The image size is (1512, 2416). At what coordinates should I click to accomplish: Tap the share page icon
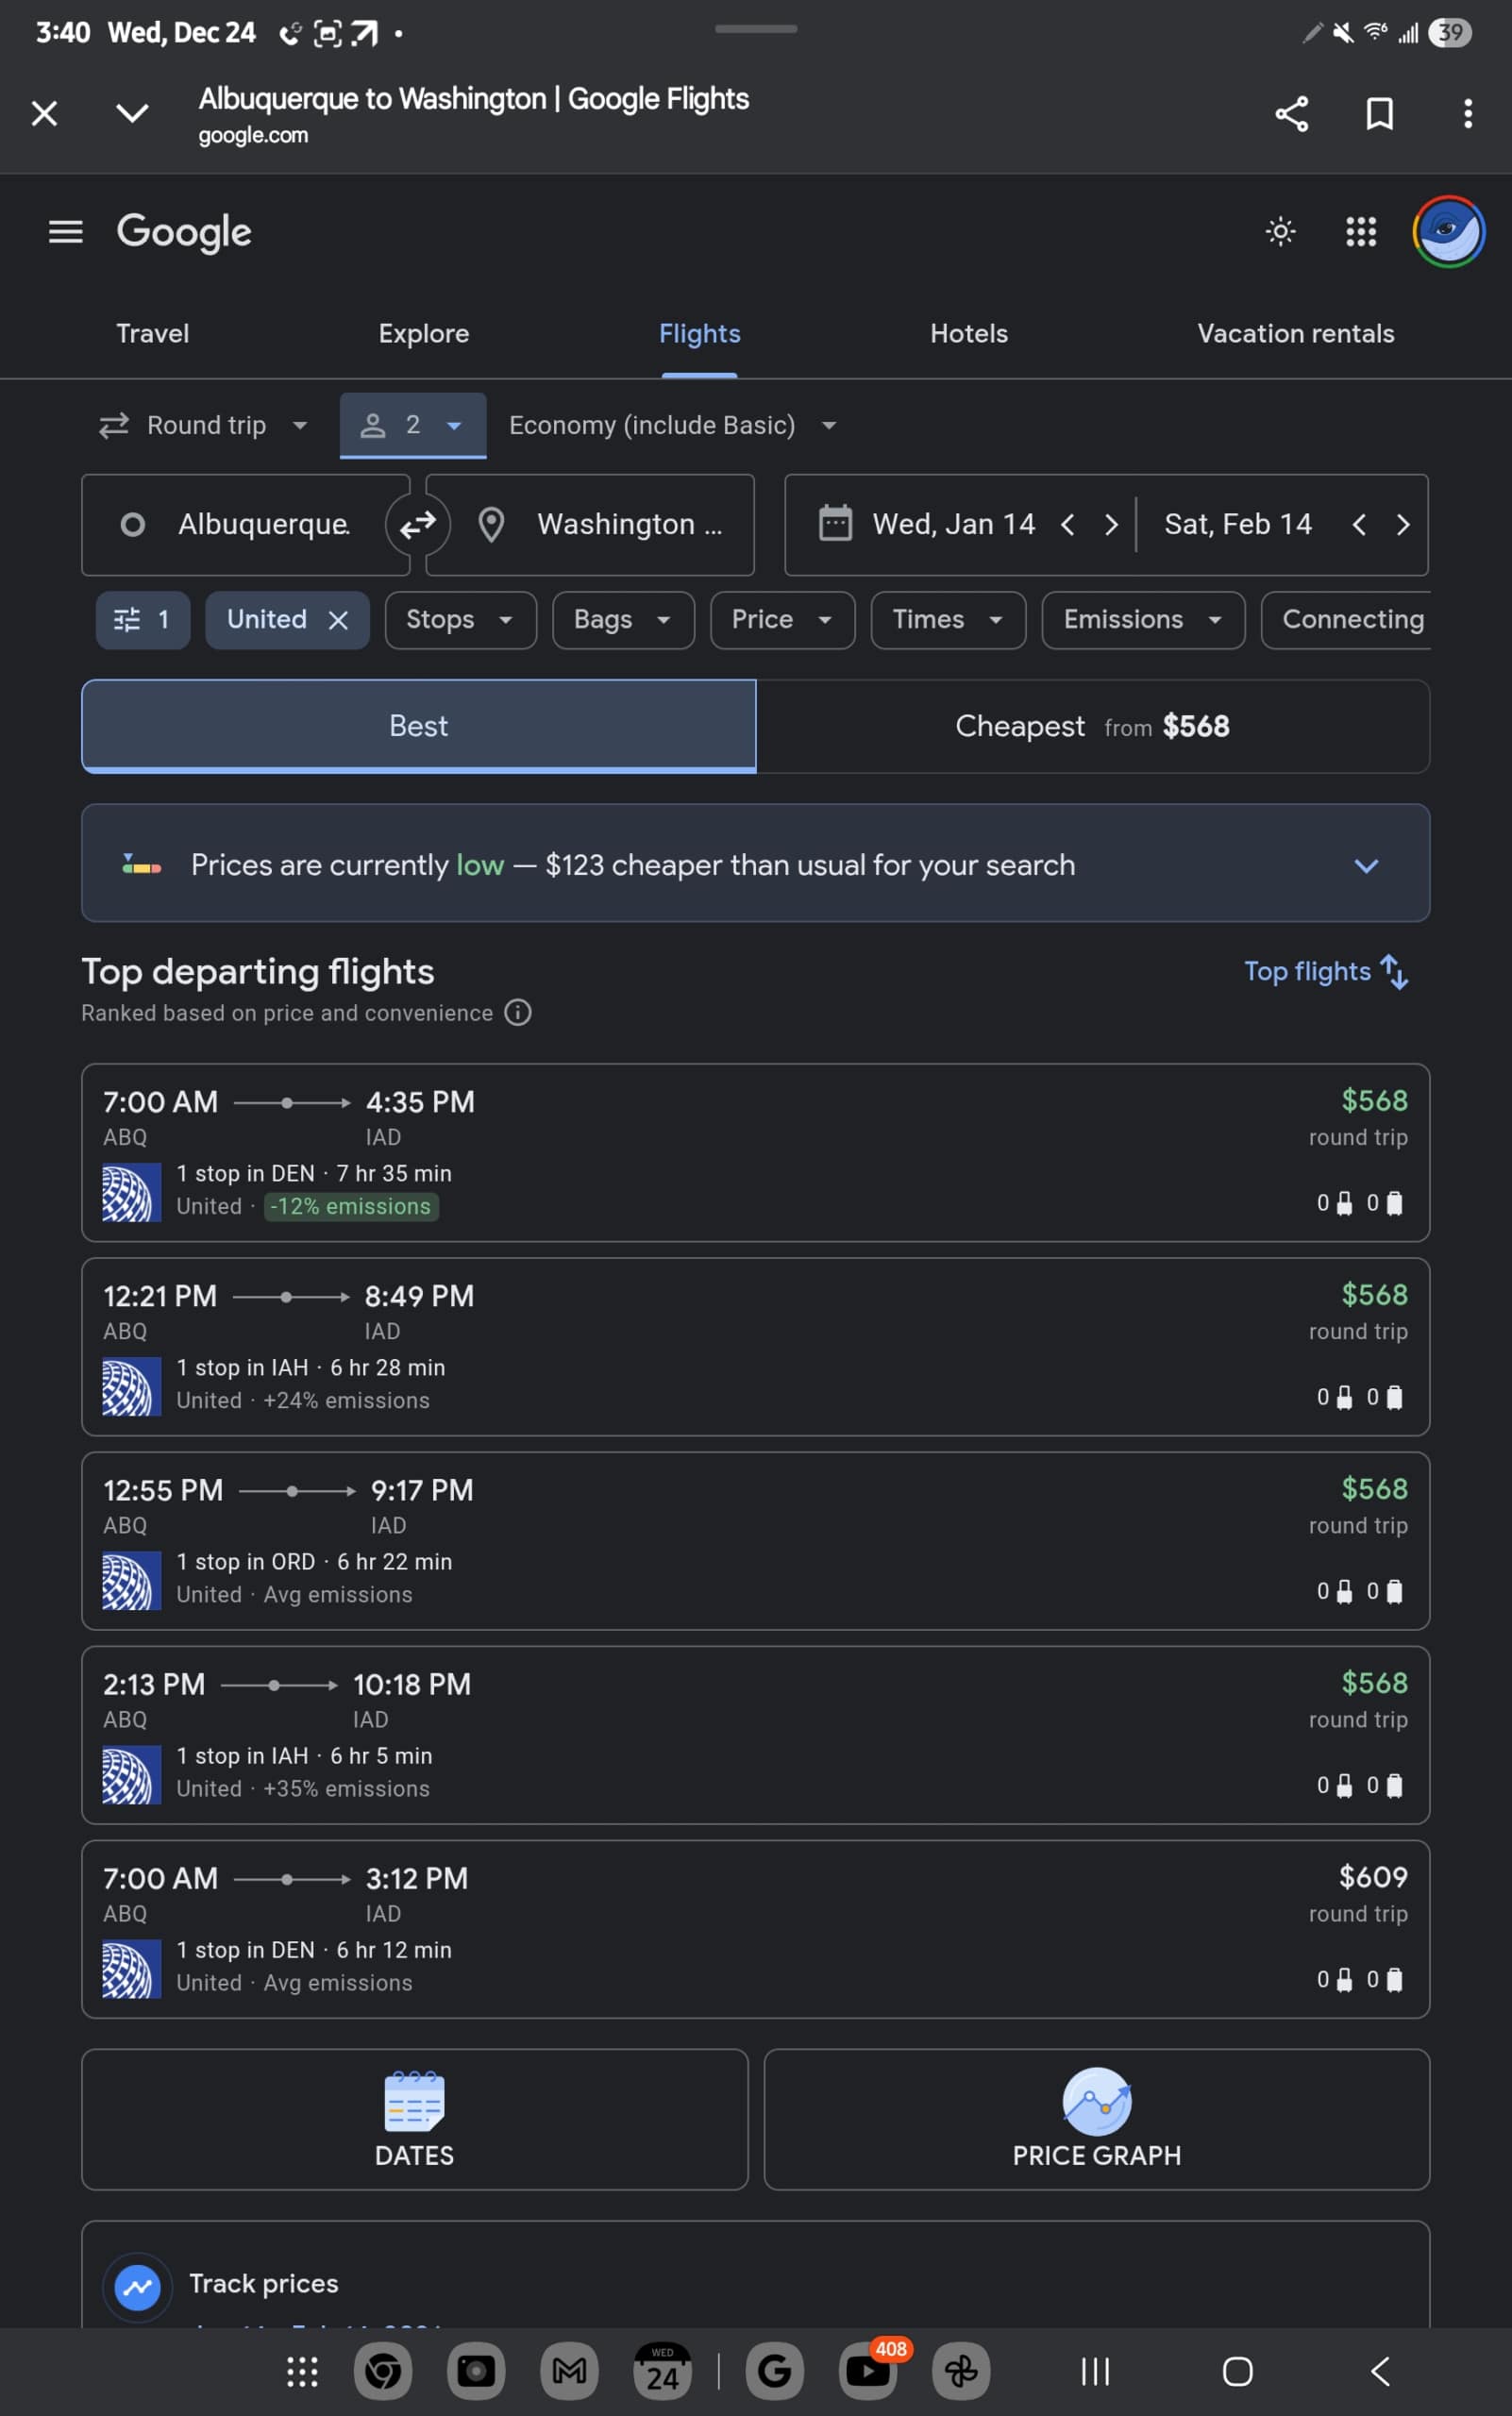coord(1291,114)
